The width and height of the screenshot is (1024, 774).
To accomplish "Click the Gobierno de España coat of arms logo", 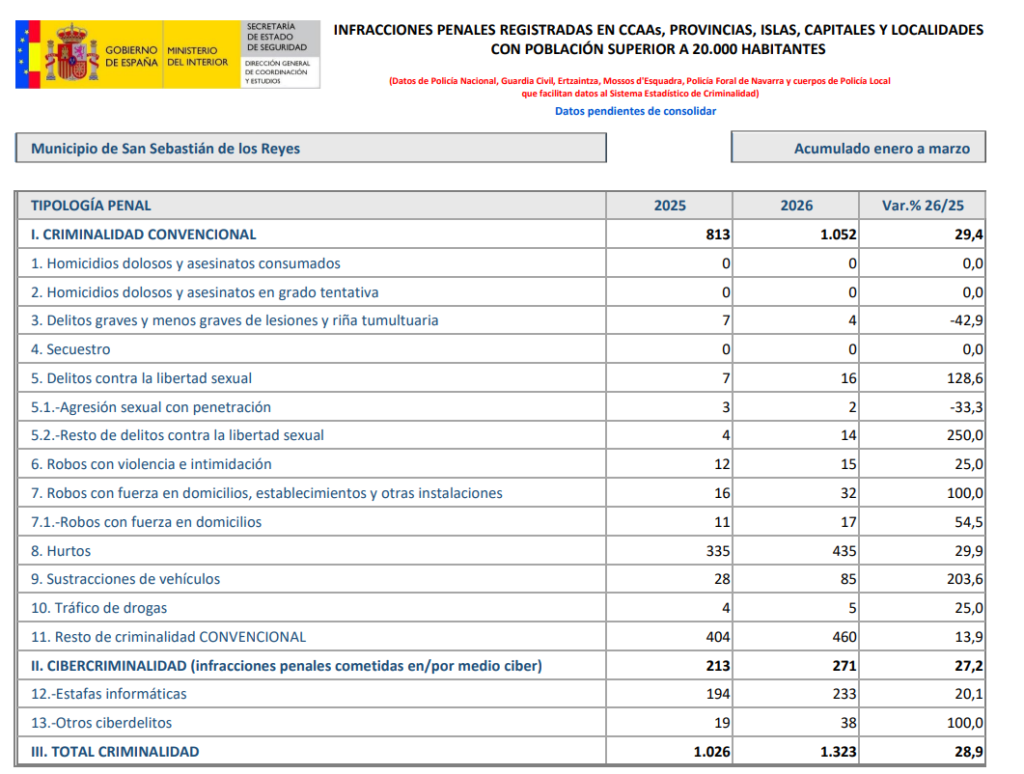I will click(72, 54).
